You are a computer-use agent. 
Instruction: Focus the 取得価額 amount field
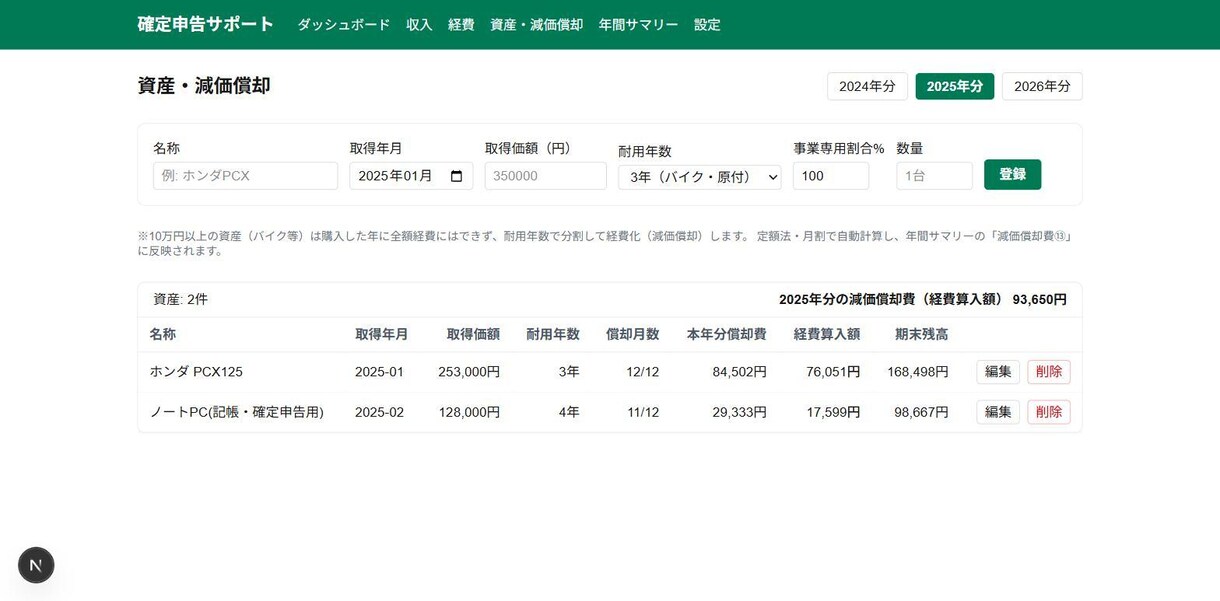coord(545,176)
